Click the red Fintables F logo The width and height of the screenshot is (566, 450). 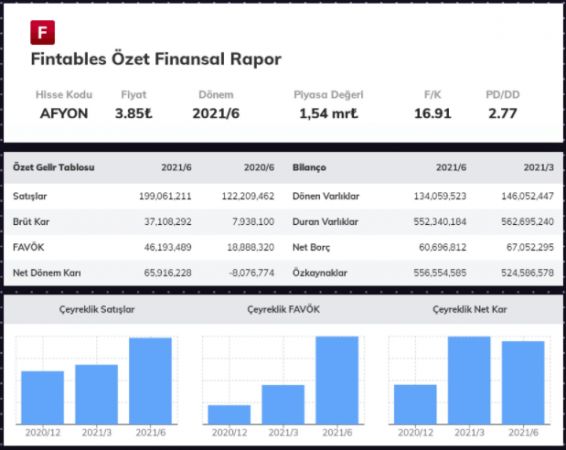(43, 32)
